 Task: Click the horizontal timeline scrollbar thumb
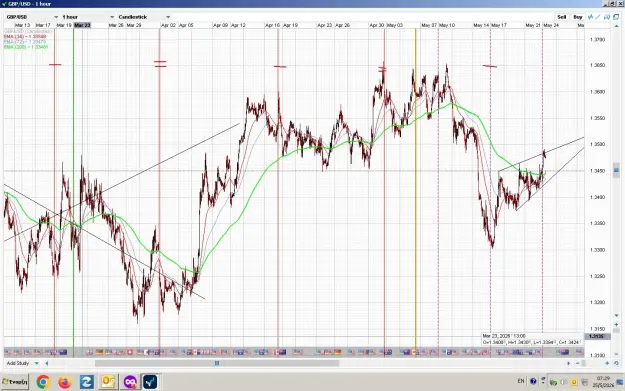tap(217, 363)
